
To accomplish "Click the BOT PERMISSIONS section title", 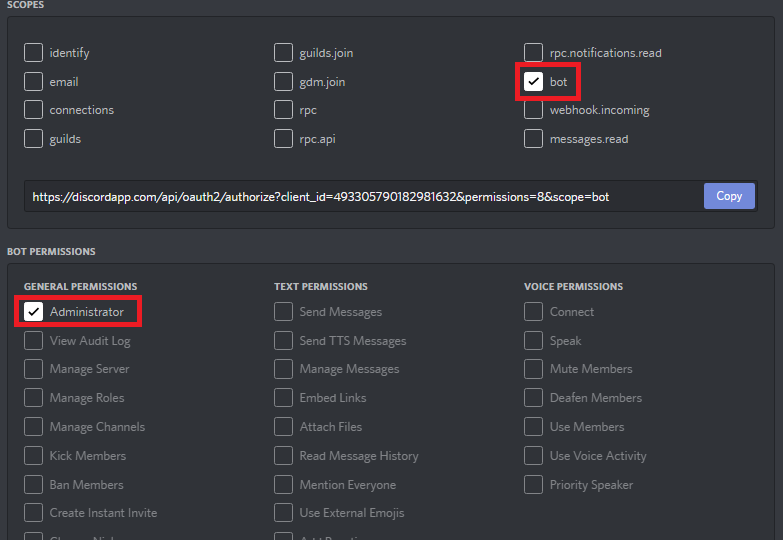I will point(51,252).
